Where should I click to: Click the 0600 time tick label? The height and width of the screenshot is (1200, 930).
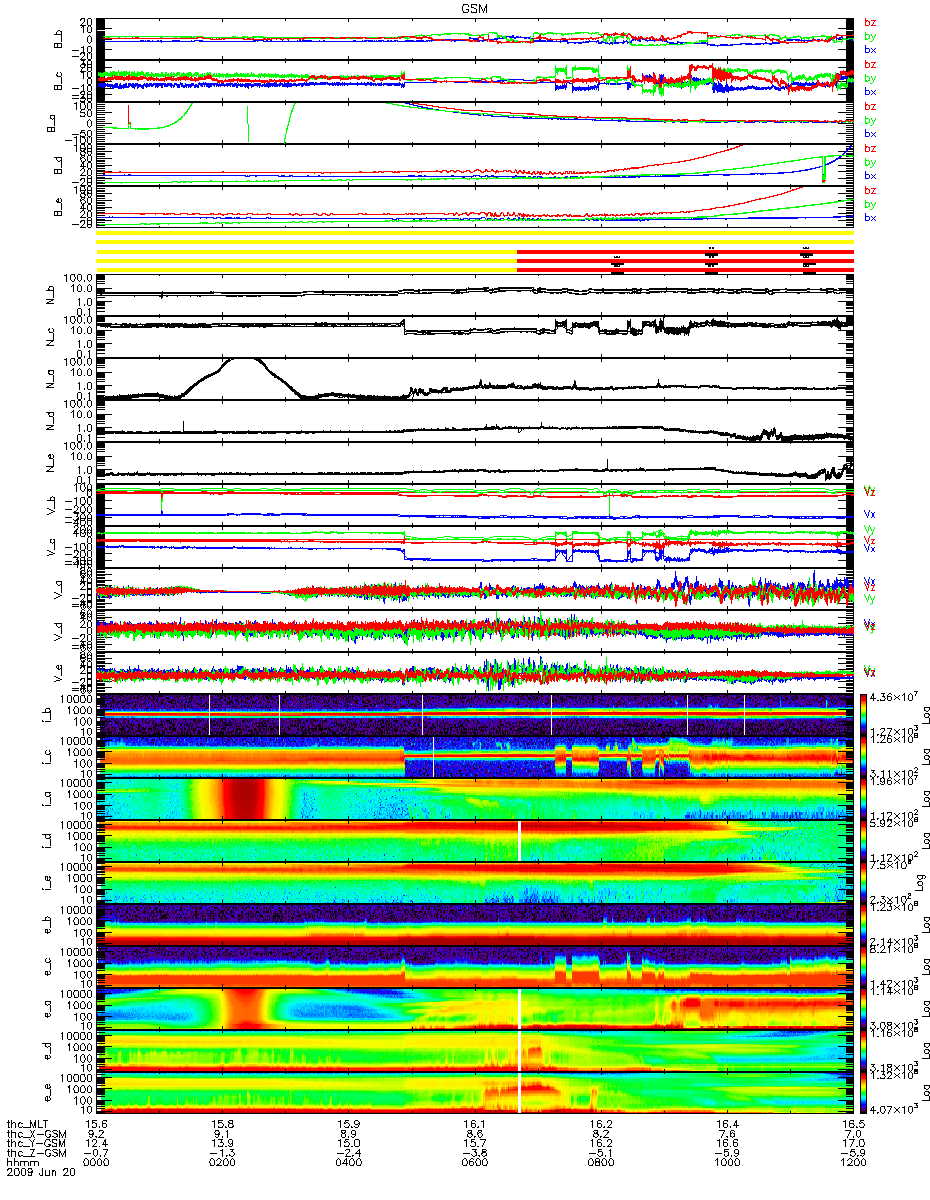(x=474, y=1163)
